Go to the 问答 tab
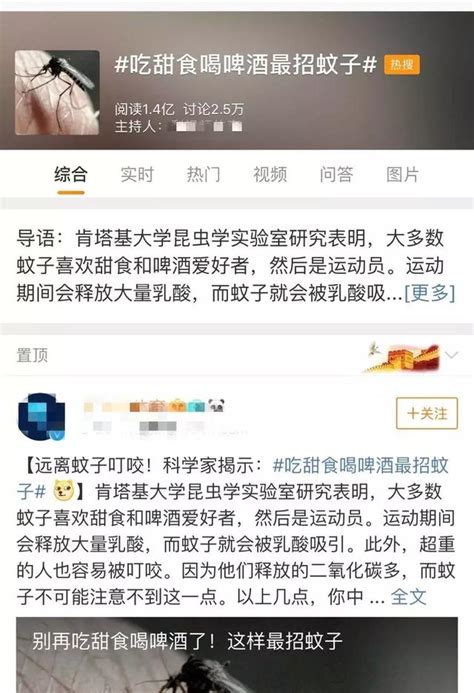The width and height of the screenshot is (474, 693). tap(336, 174)
